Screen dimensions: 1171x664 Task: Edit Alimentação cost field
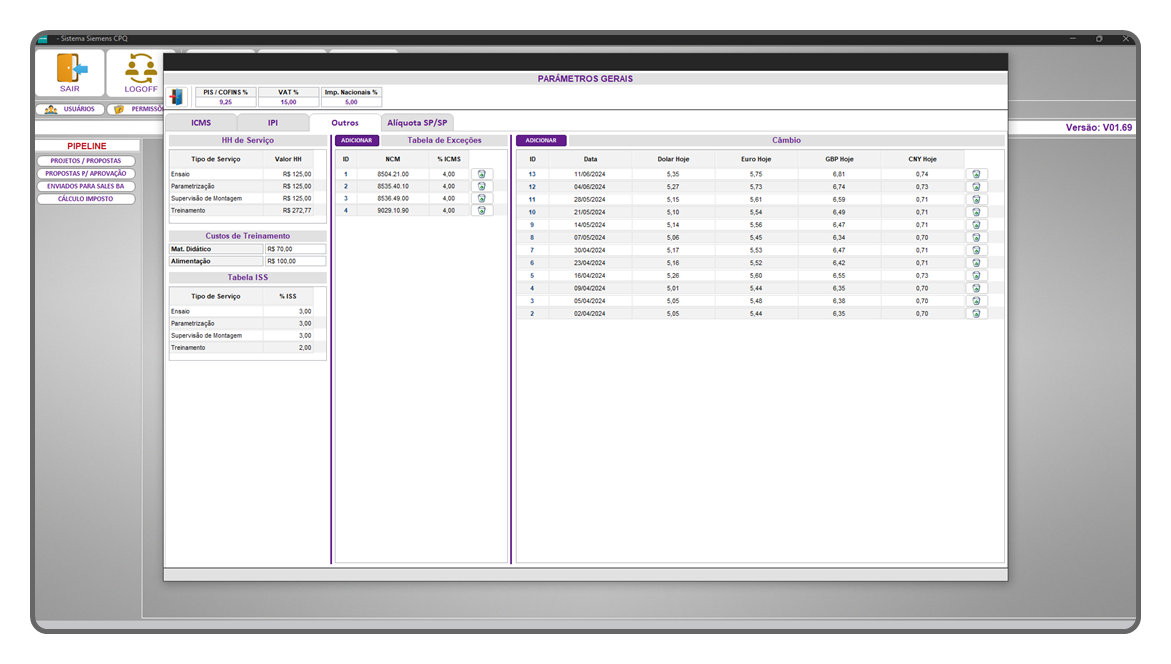(x=295, y=261)
